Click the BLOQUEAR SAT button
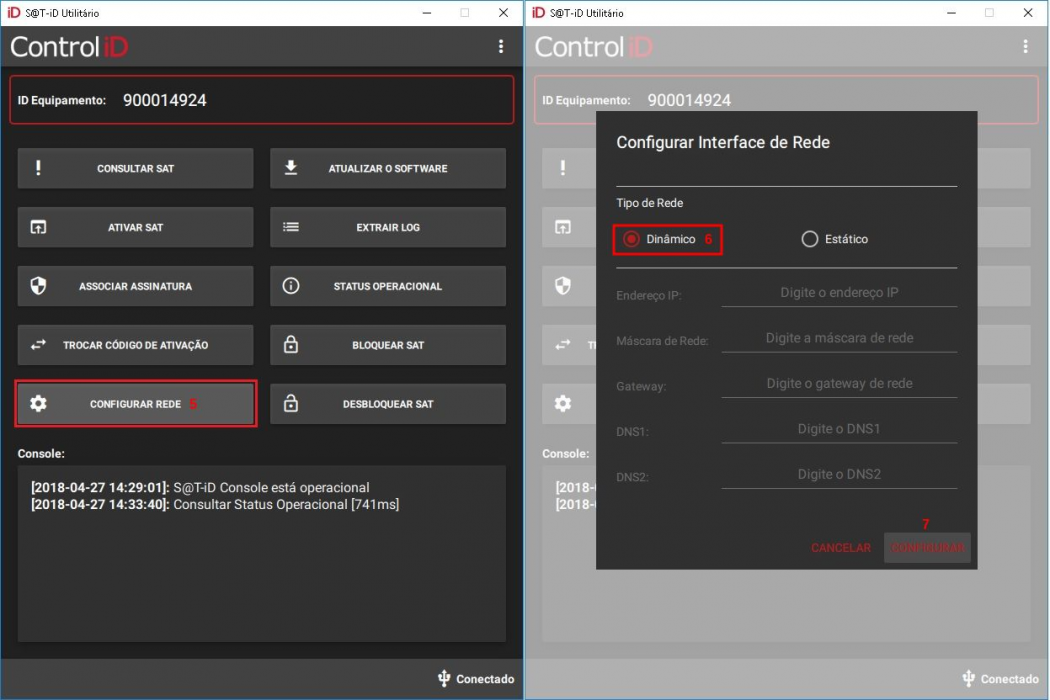This screenshot has width=1050, height=700. (388, 345)
